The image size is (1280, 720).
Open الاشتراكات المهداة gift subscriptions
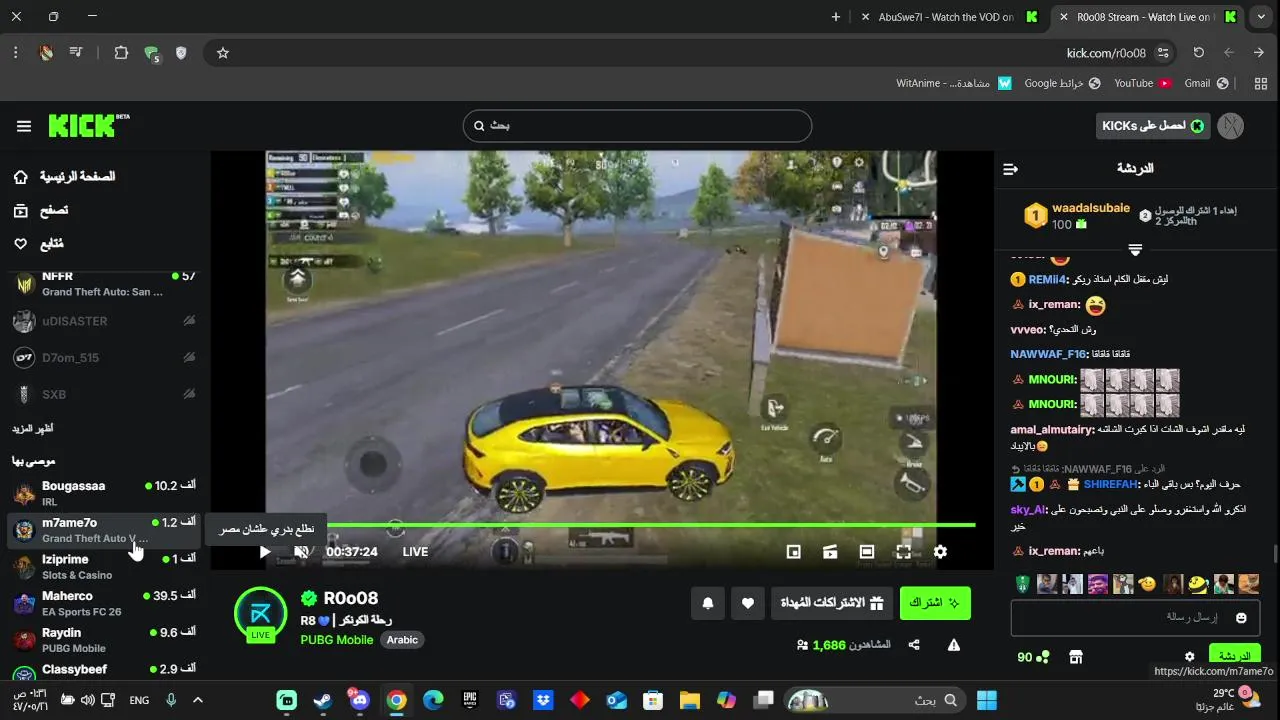point(832,603)
